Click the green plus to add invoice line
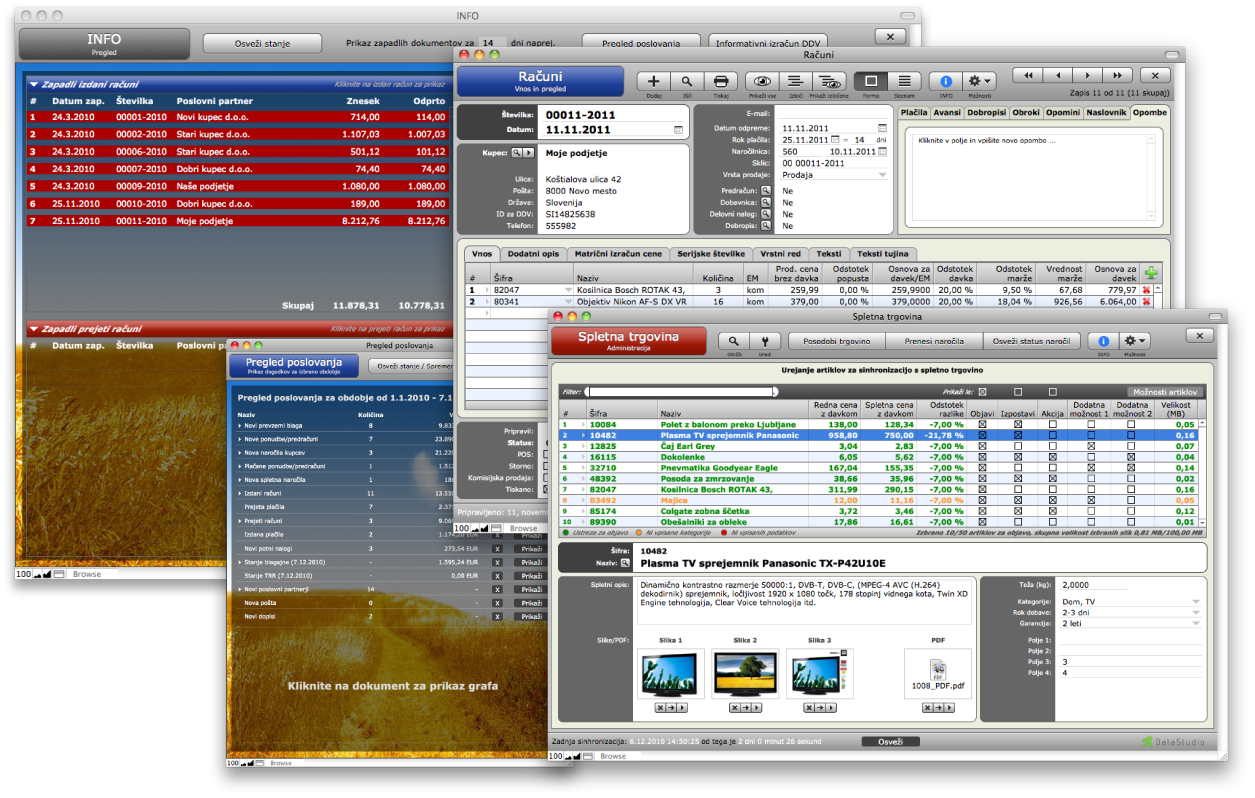Image resolution: width=1255 pixels, height=798 pixels. [x=1151, y=273]
